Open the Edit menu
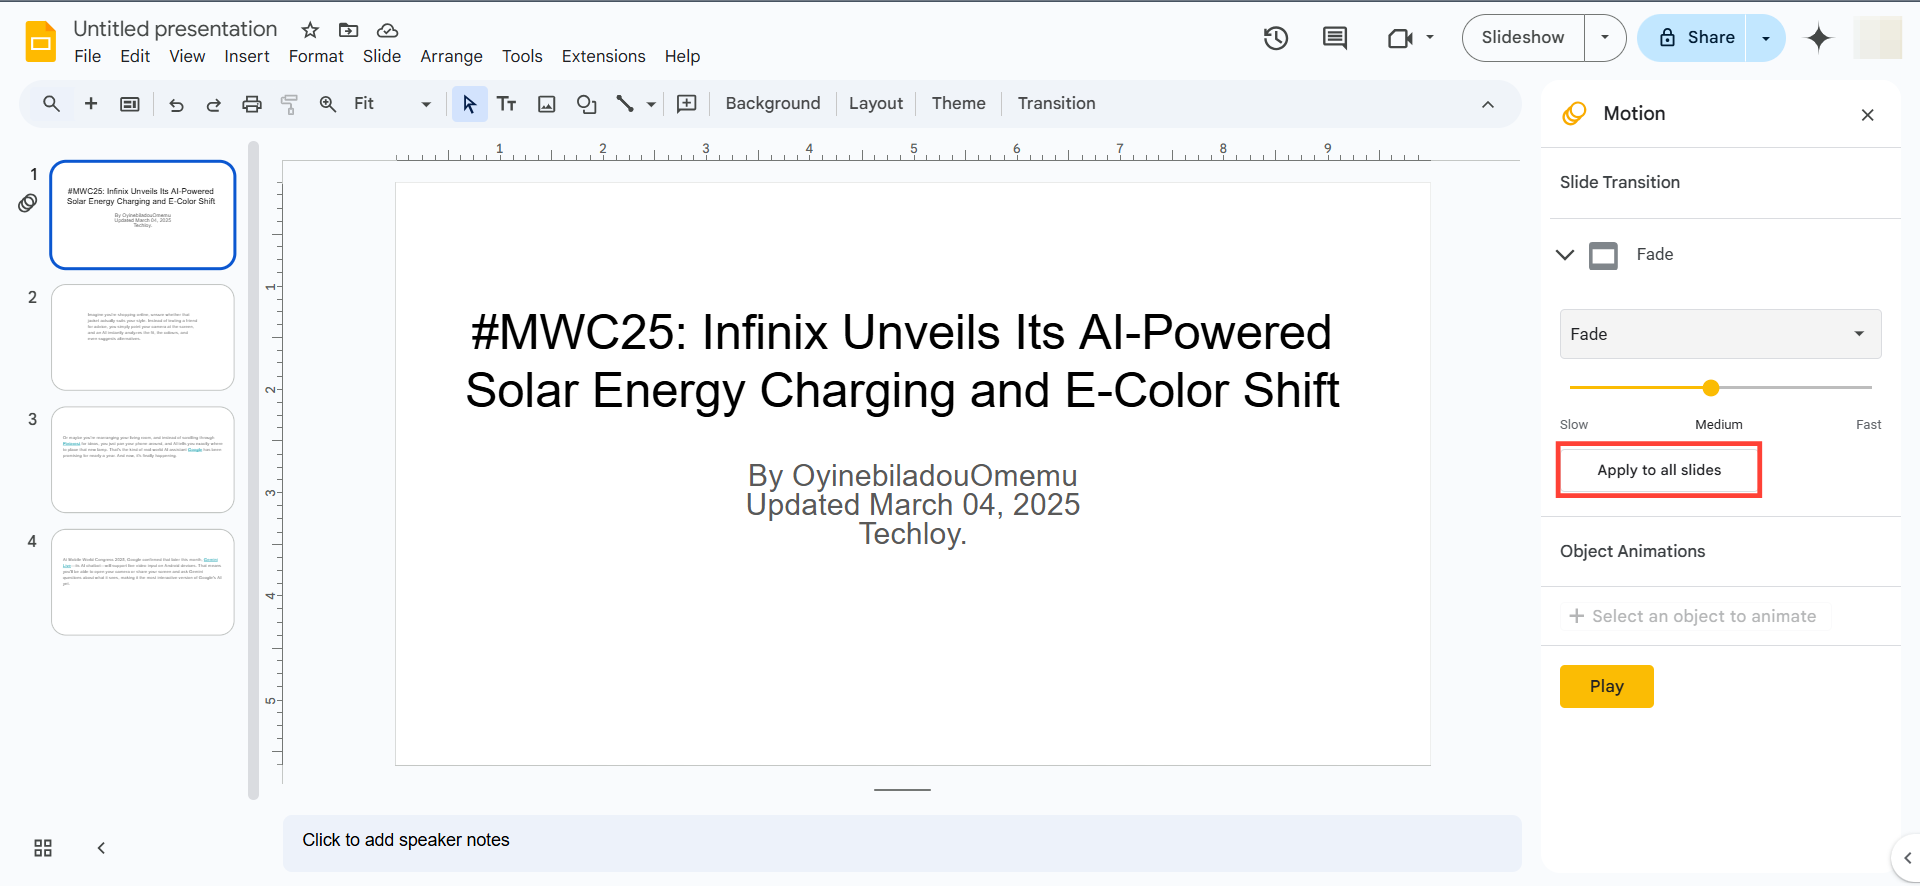 tap(135, 56)
